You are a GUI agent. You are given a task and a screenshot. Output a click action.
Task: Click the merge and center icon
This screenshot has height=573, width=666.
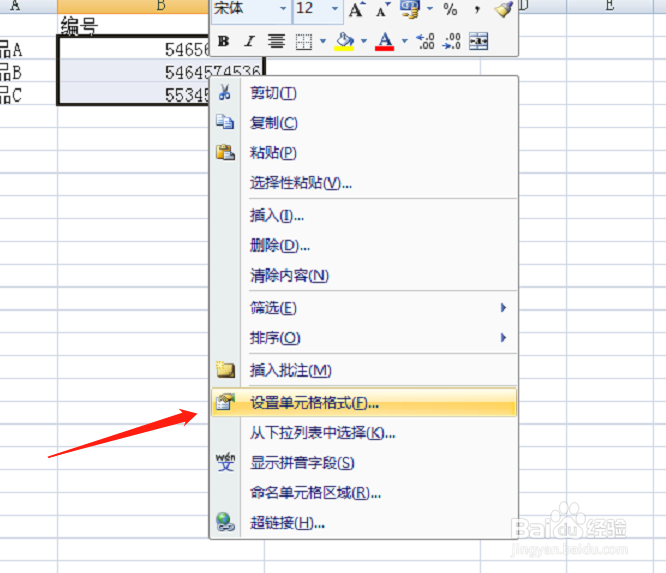[479, 41]
